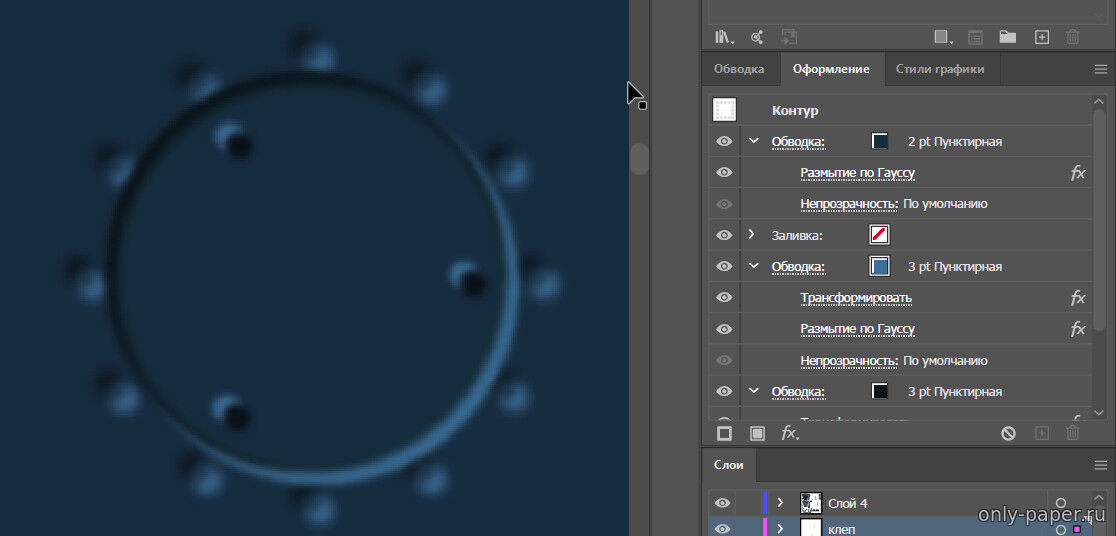Image resolution: width=1116 pixels, height=536 pixels.
Task: Click Add New Stroke icon in Appearance footer
Action: tap(724, 433)
